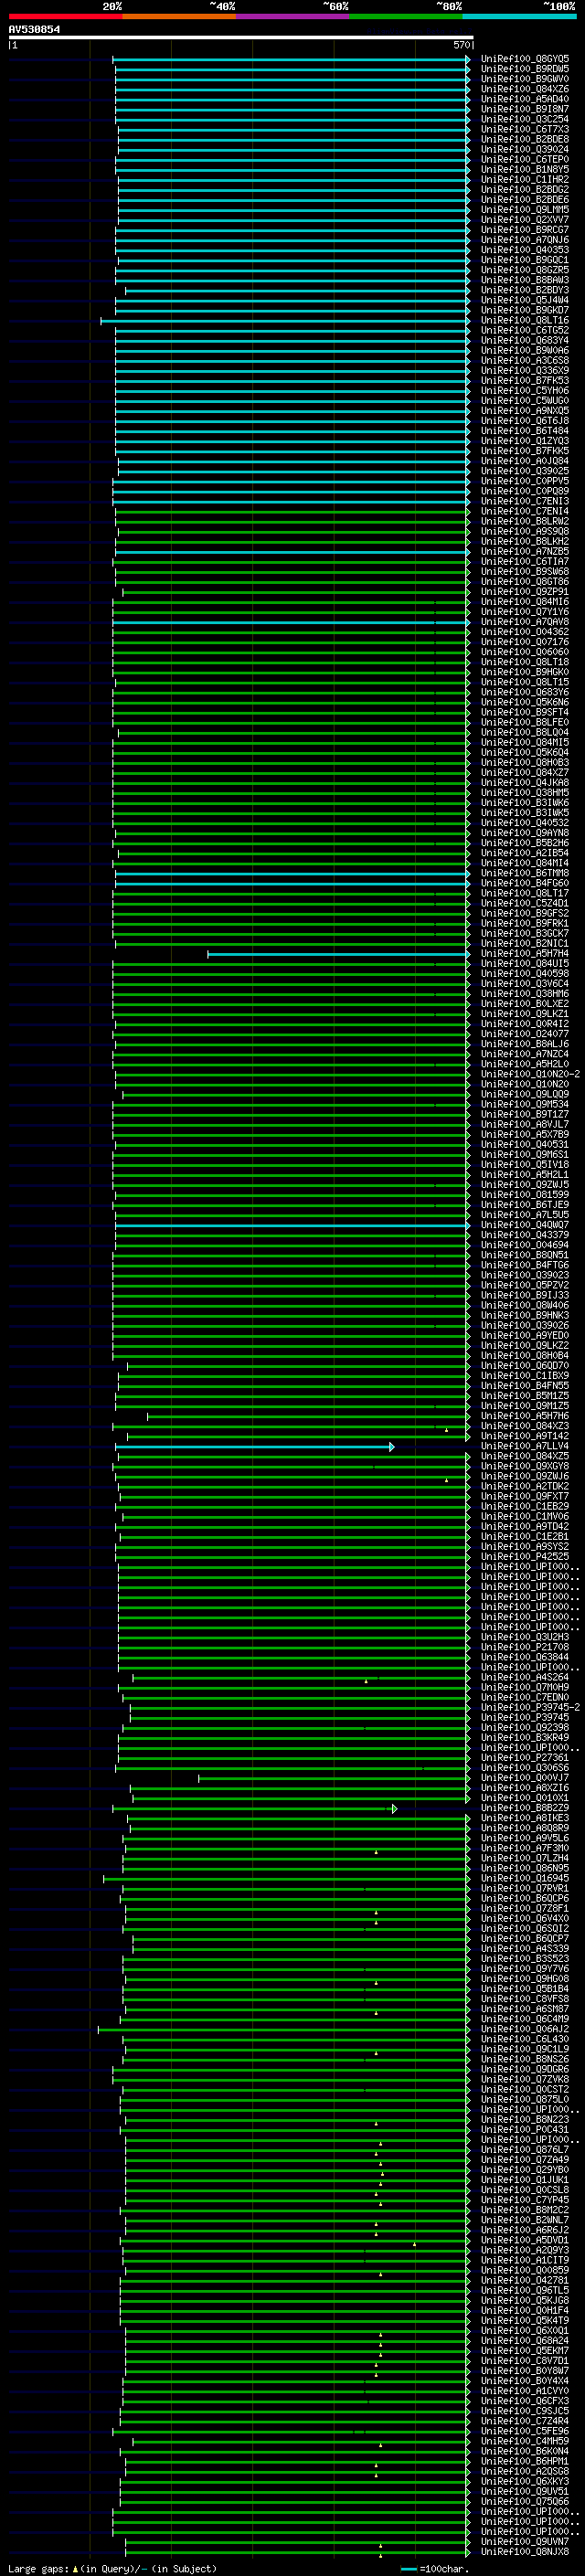Open the UniRef100_O42781 entry
This screenshot has height=2576, width=585.
[524, 2279]
